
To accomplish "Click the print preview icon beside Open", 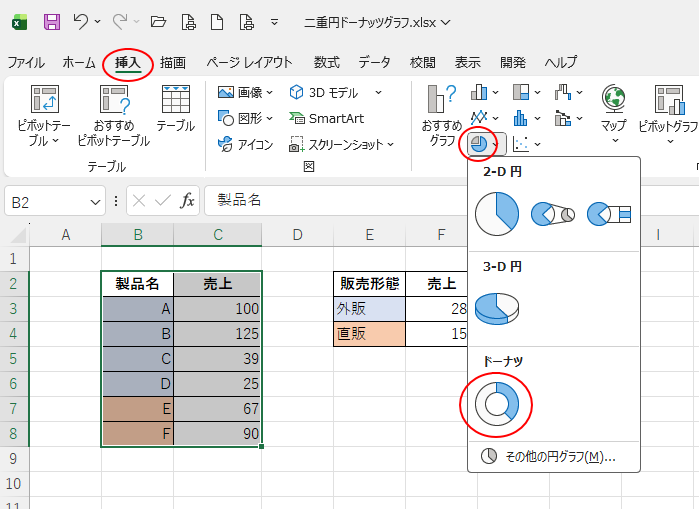I will click(x=189, y=22).
